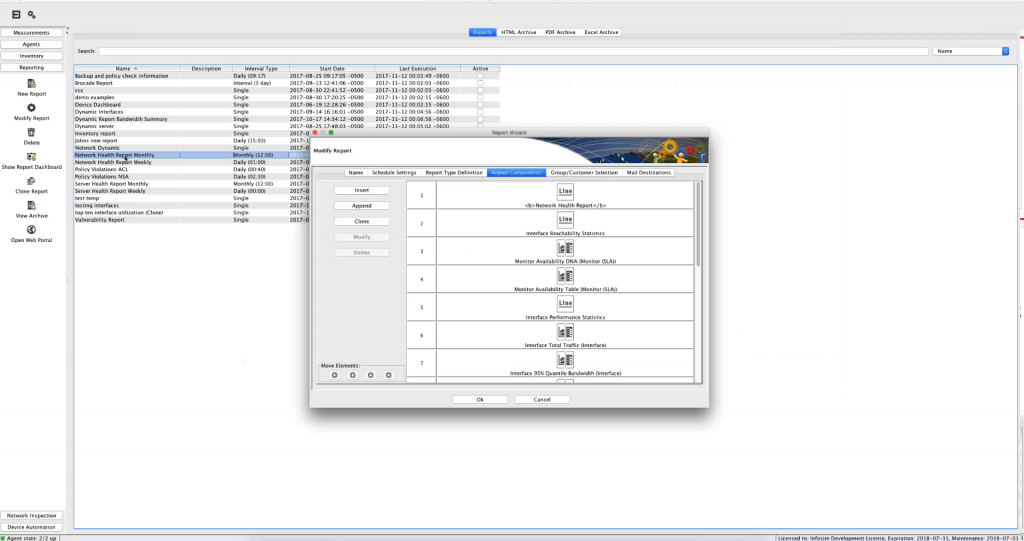Open the Name search filter dropdown

point(970,51)
